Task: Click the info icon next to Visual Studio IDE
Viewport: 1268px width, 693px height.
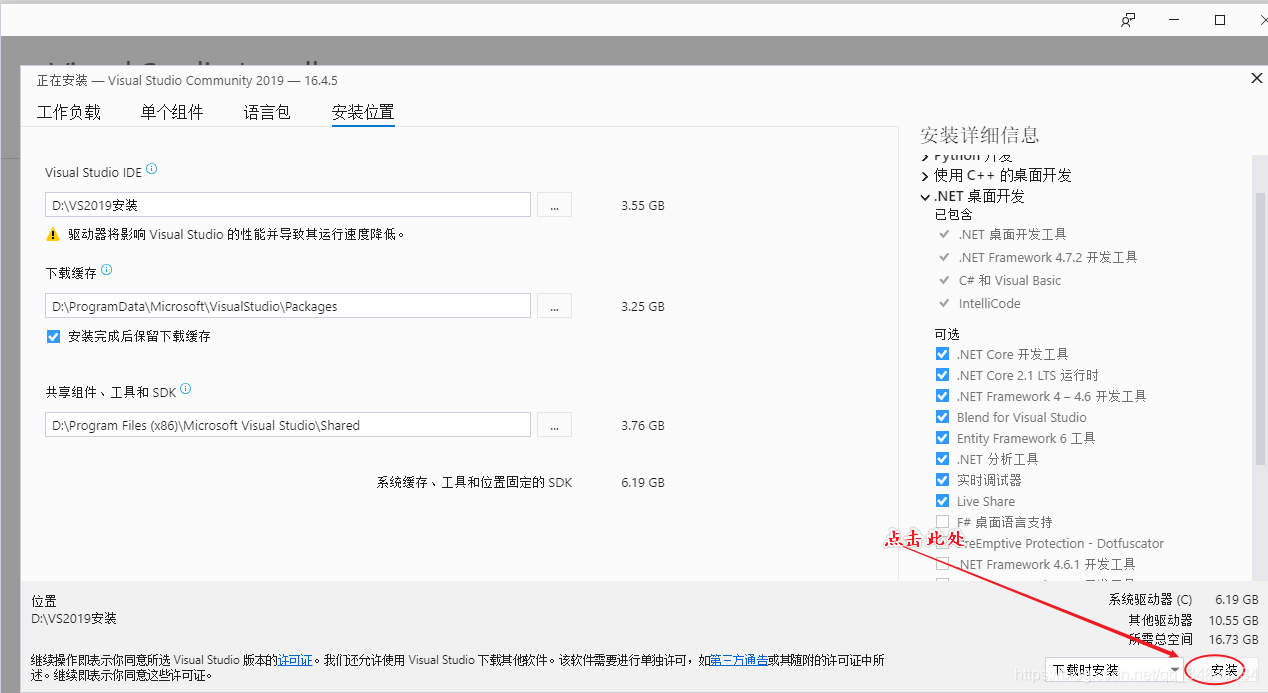Action: pos(151,169)
